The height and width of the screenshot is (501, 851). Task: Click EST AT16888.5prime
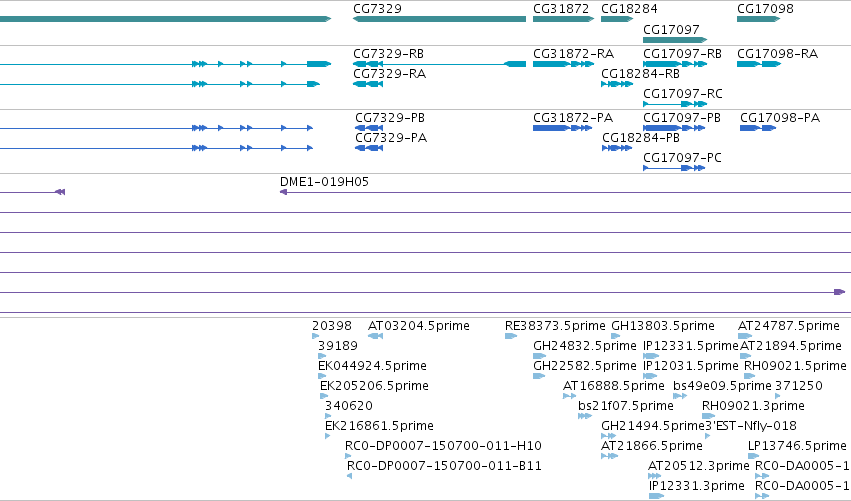(569, 396)
